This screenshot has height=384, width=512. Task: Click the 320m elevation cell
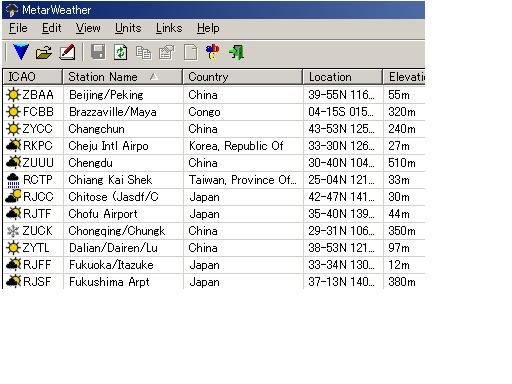click(402, 112)
